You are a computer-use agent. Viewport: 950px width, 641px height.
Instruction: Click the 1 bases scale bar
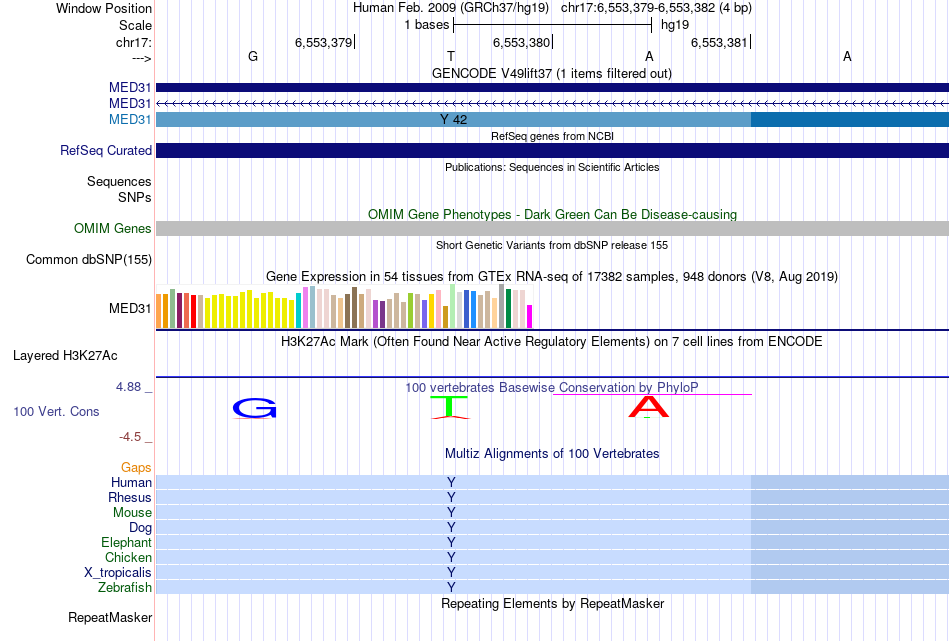[552, 25]
